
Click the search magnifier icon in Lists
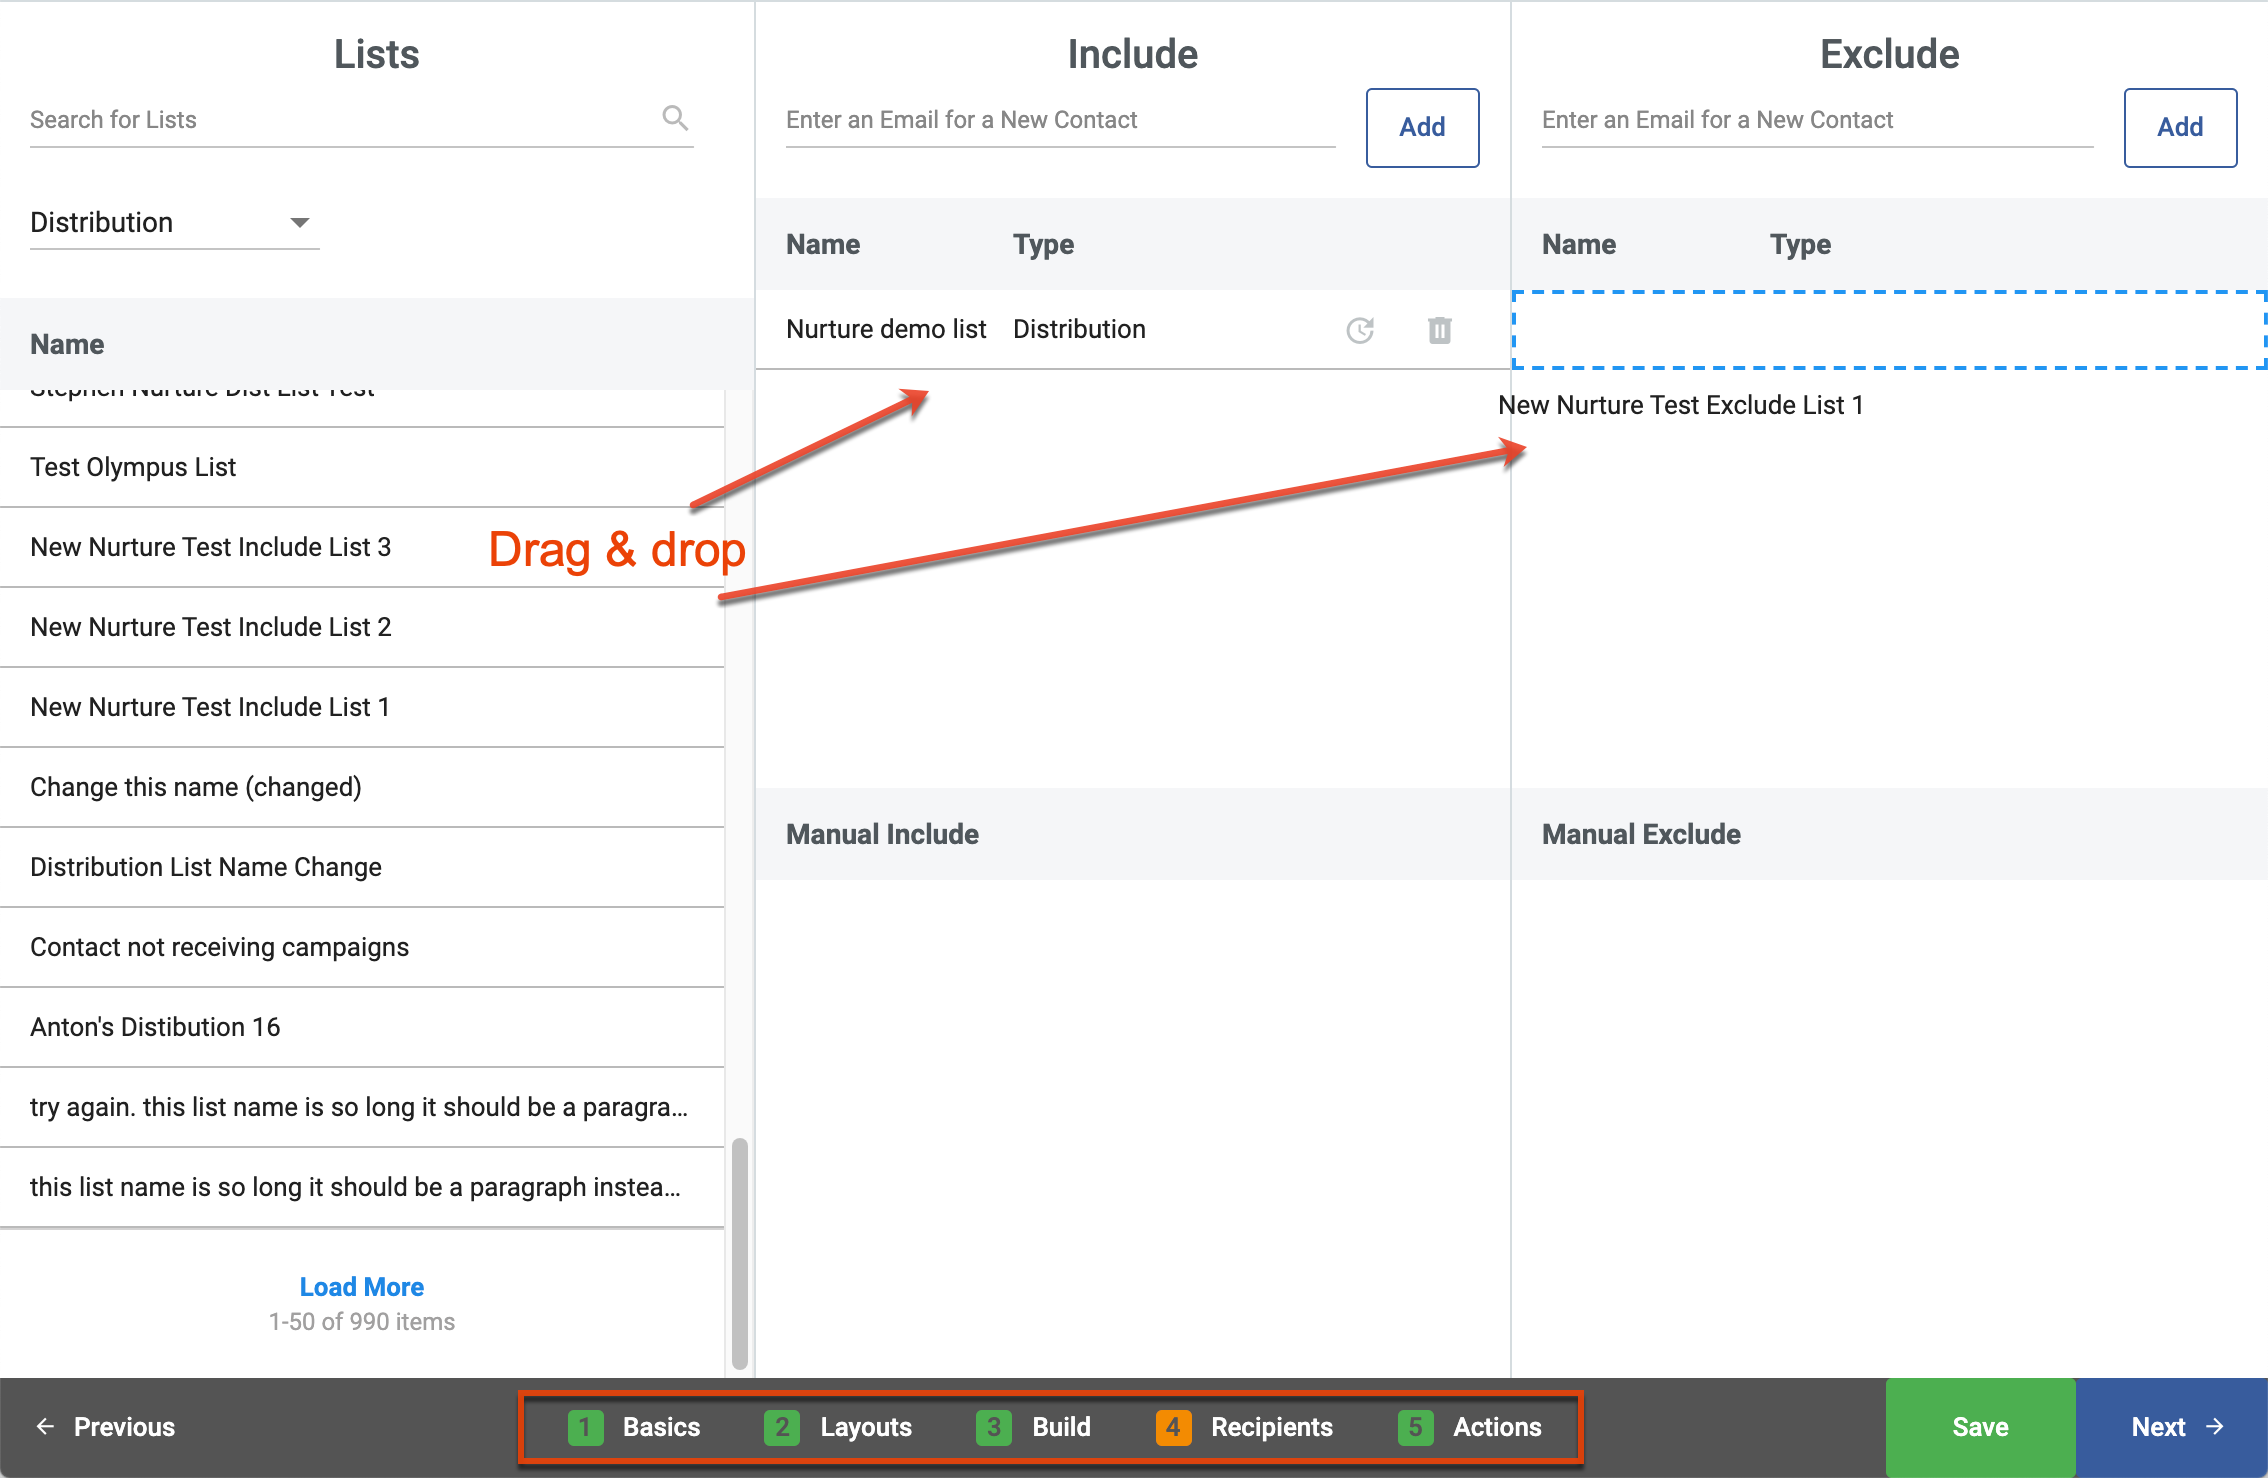point(675,118)
